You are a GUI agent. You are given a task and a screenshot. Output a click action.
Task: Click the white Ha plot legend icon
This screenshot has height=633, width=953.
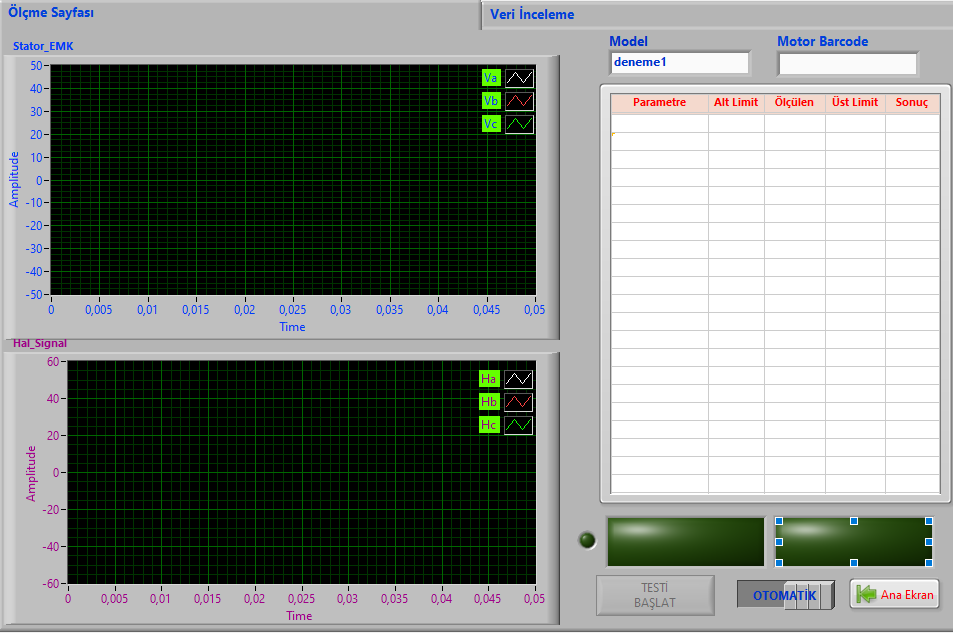pyautogui.click(x=518, y=379)
